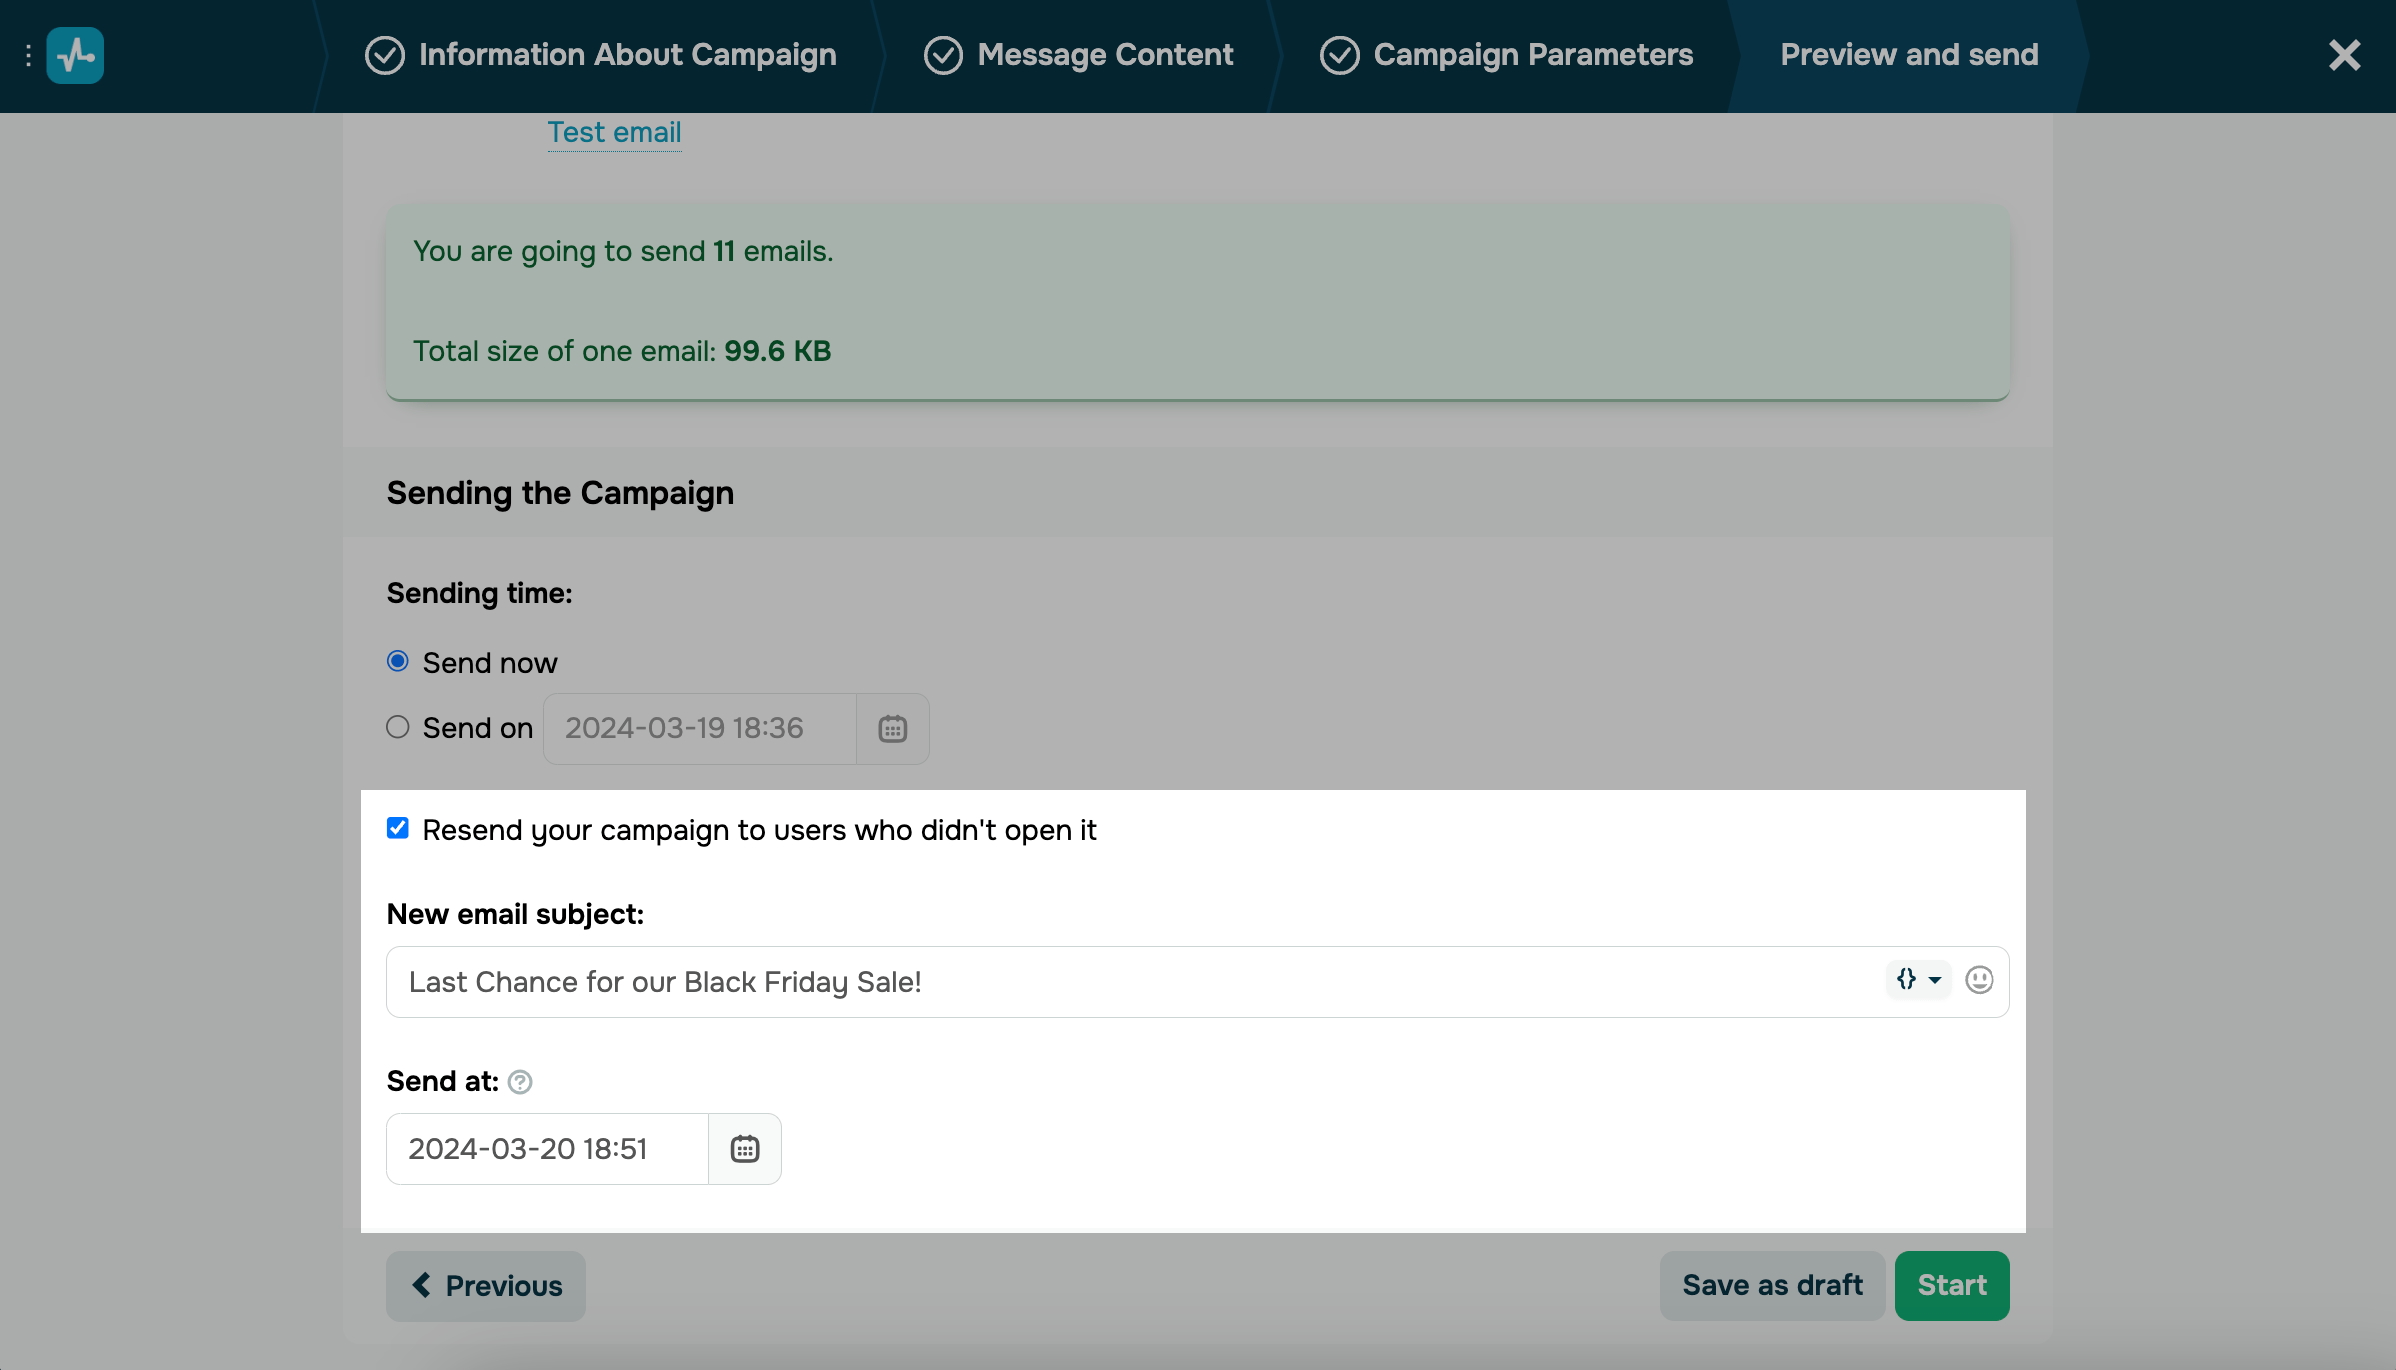Switch to the Preview and send step
The image size is (2396, 1370).
click(x=1908, y=55)
